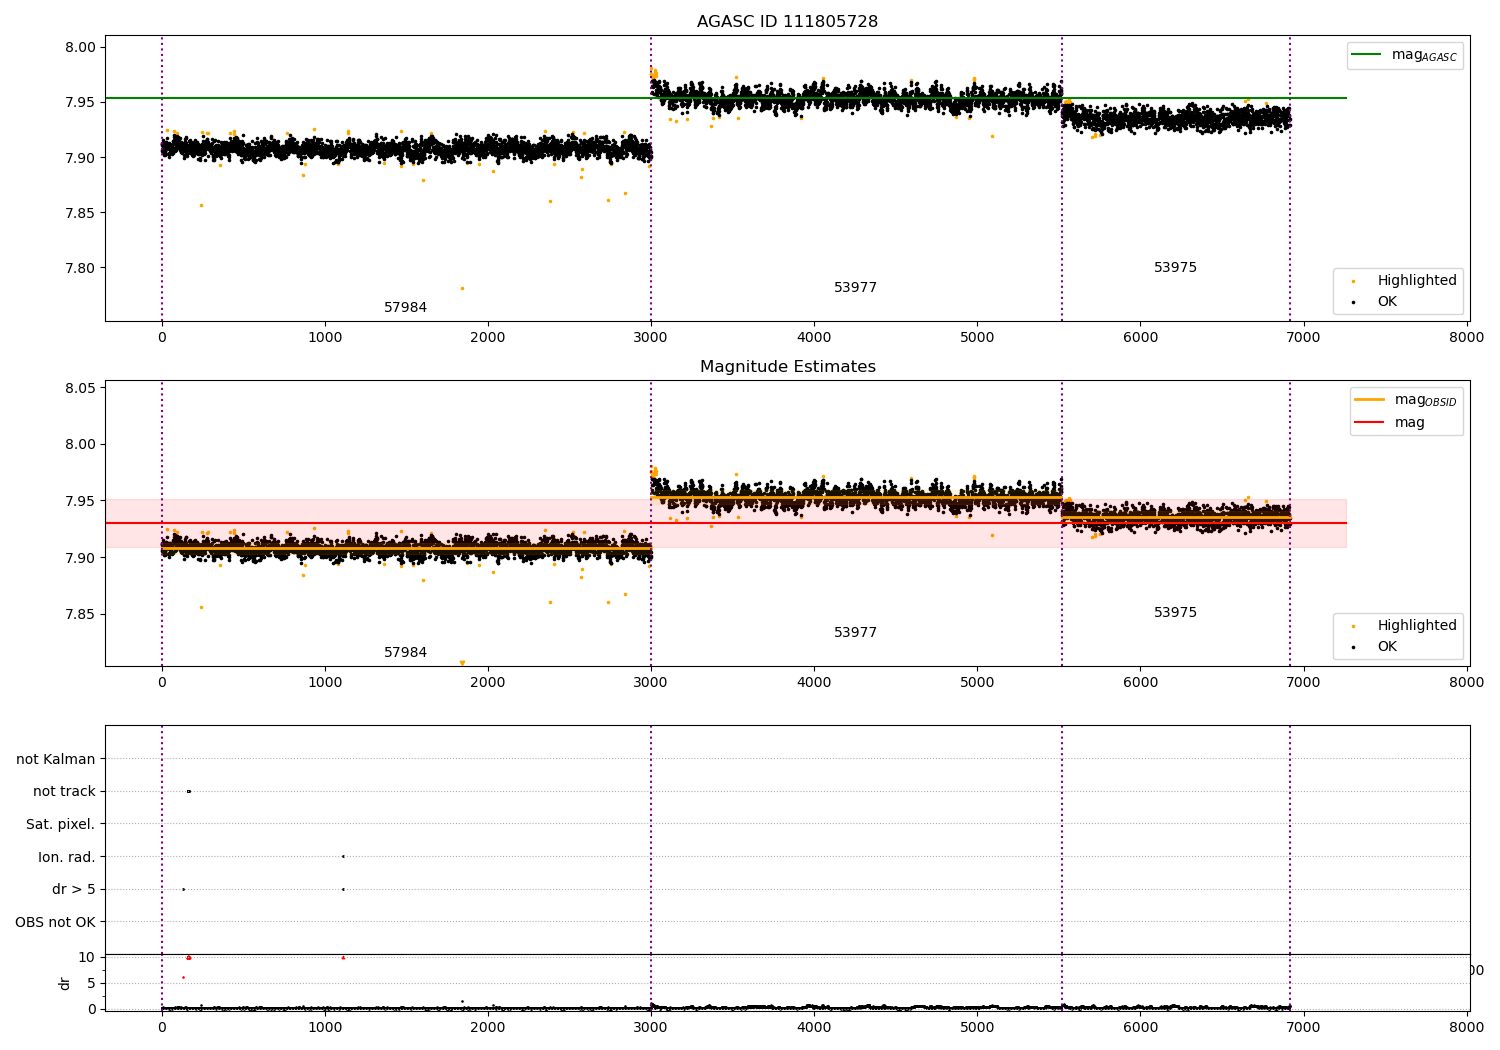Viewport: 1500px width, 1050px height.
Task: Click the 'OBS not OK' axis label
Action: (x=55, y=923)
